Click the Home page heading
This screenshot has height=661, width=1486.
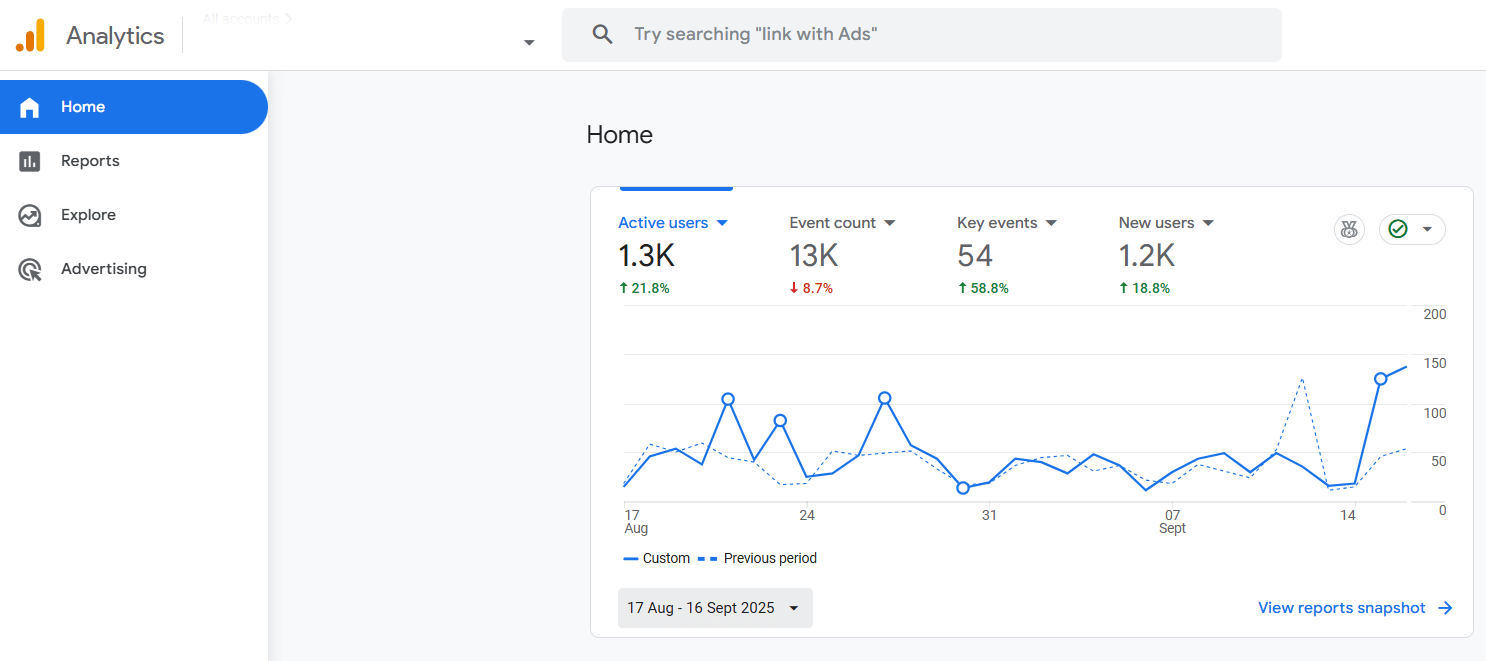click(x=620, y=135)
